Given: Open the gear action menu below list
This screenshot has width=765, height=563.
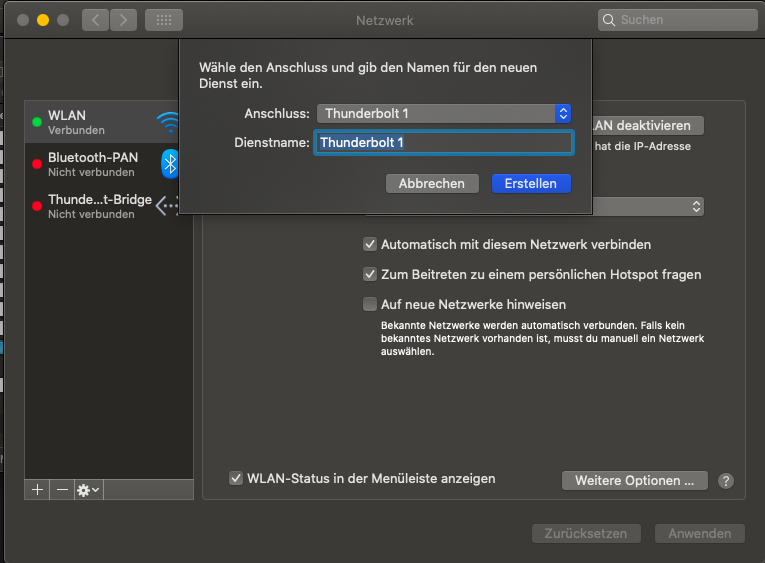Looking at the screenshot, I should pyautogui.click(x=88, y=490).
